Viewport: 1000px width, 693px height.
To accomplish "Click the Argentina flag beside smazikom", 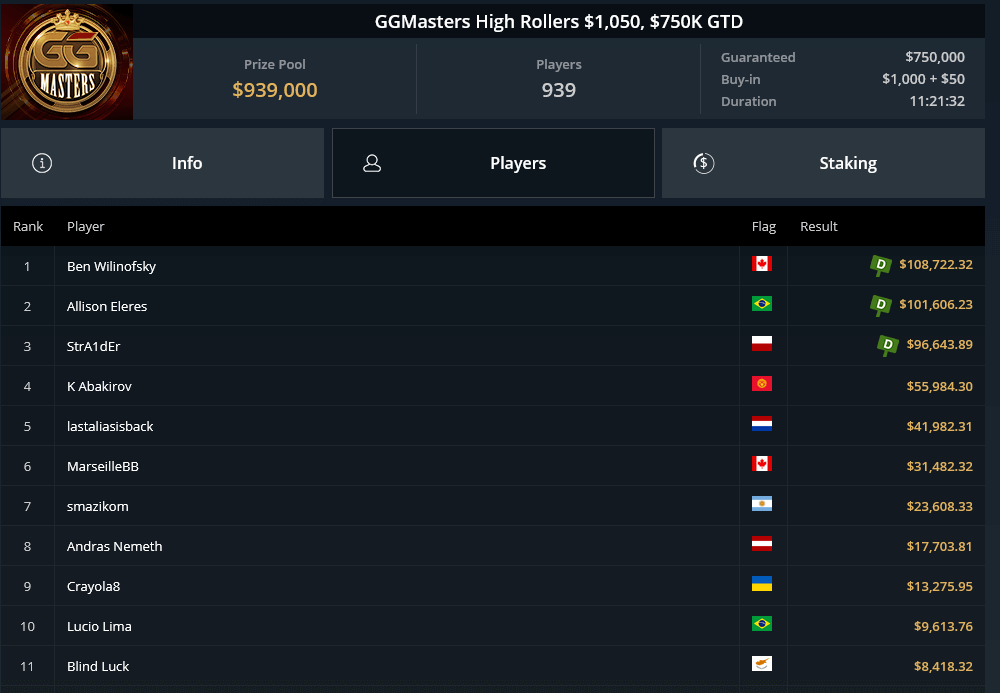I will (x=764, y=505).
